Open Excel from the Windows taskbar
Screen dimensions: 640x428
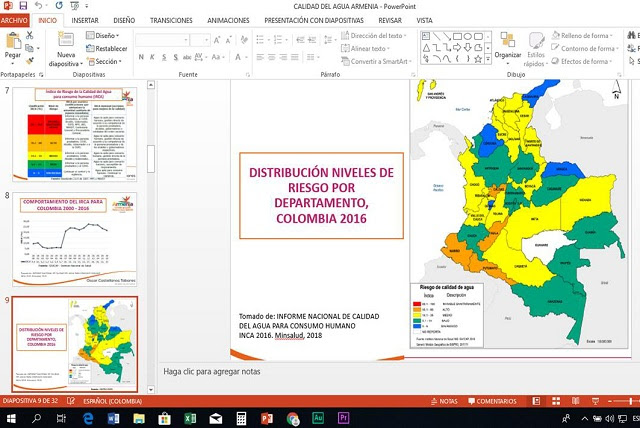click(x=190, y=417)
